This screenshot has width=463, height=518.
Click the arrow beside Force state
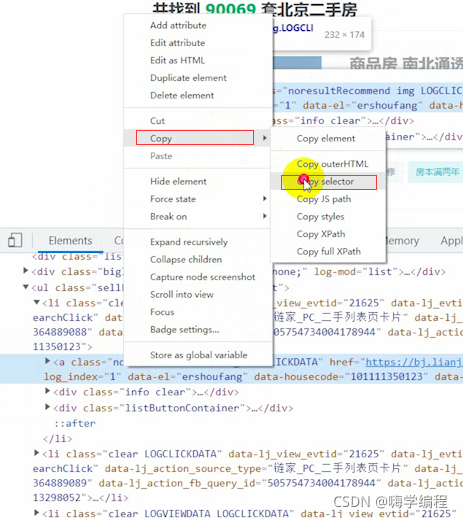[265, 199]
